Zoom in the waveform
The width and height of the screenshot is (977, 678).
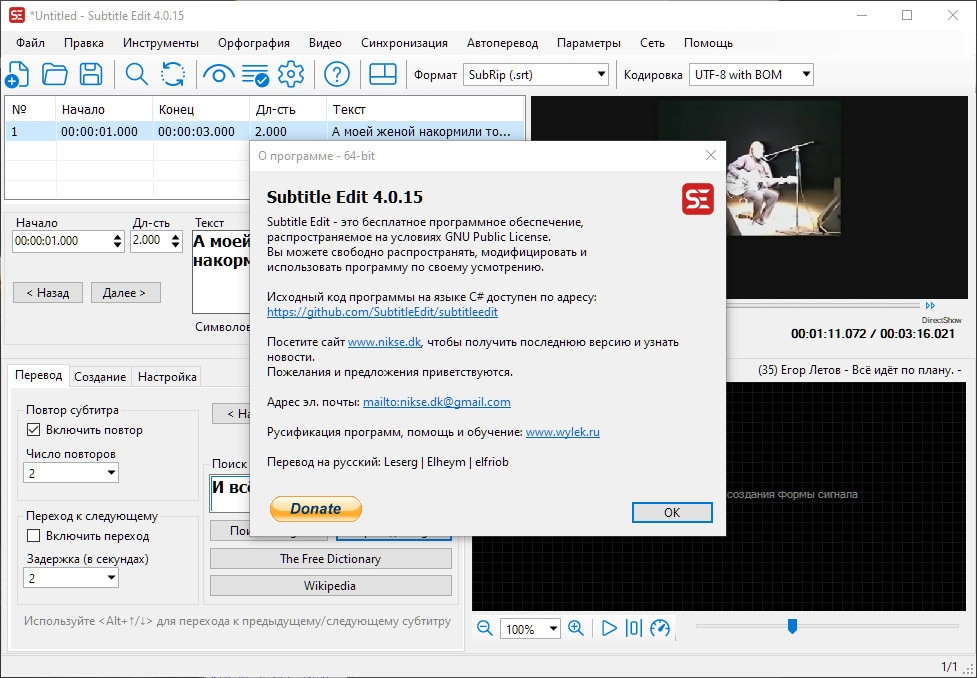[x=576, y=628]
